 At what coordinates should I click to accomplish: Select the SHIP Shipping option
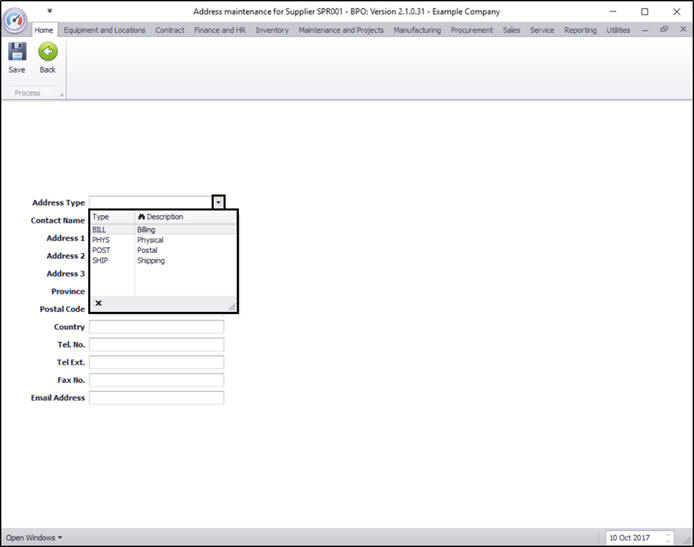[164, 260]
